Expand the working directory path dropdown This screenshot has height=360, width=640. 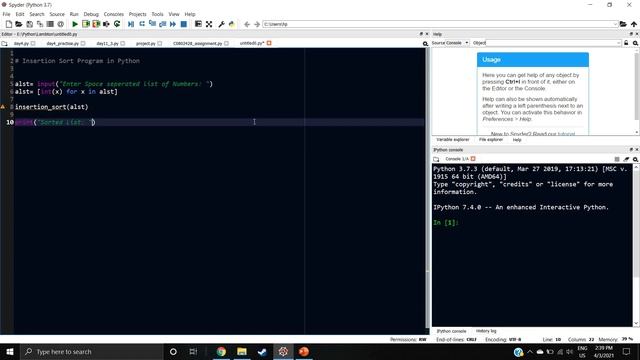615,24
